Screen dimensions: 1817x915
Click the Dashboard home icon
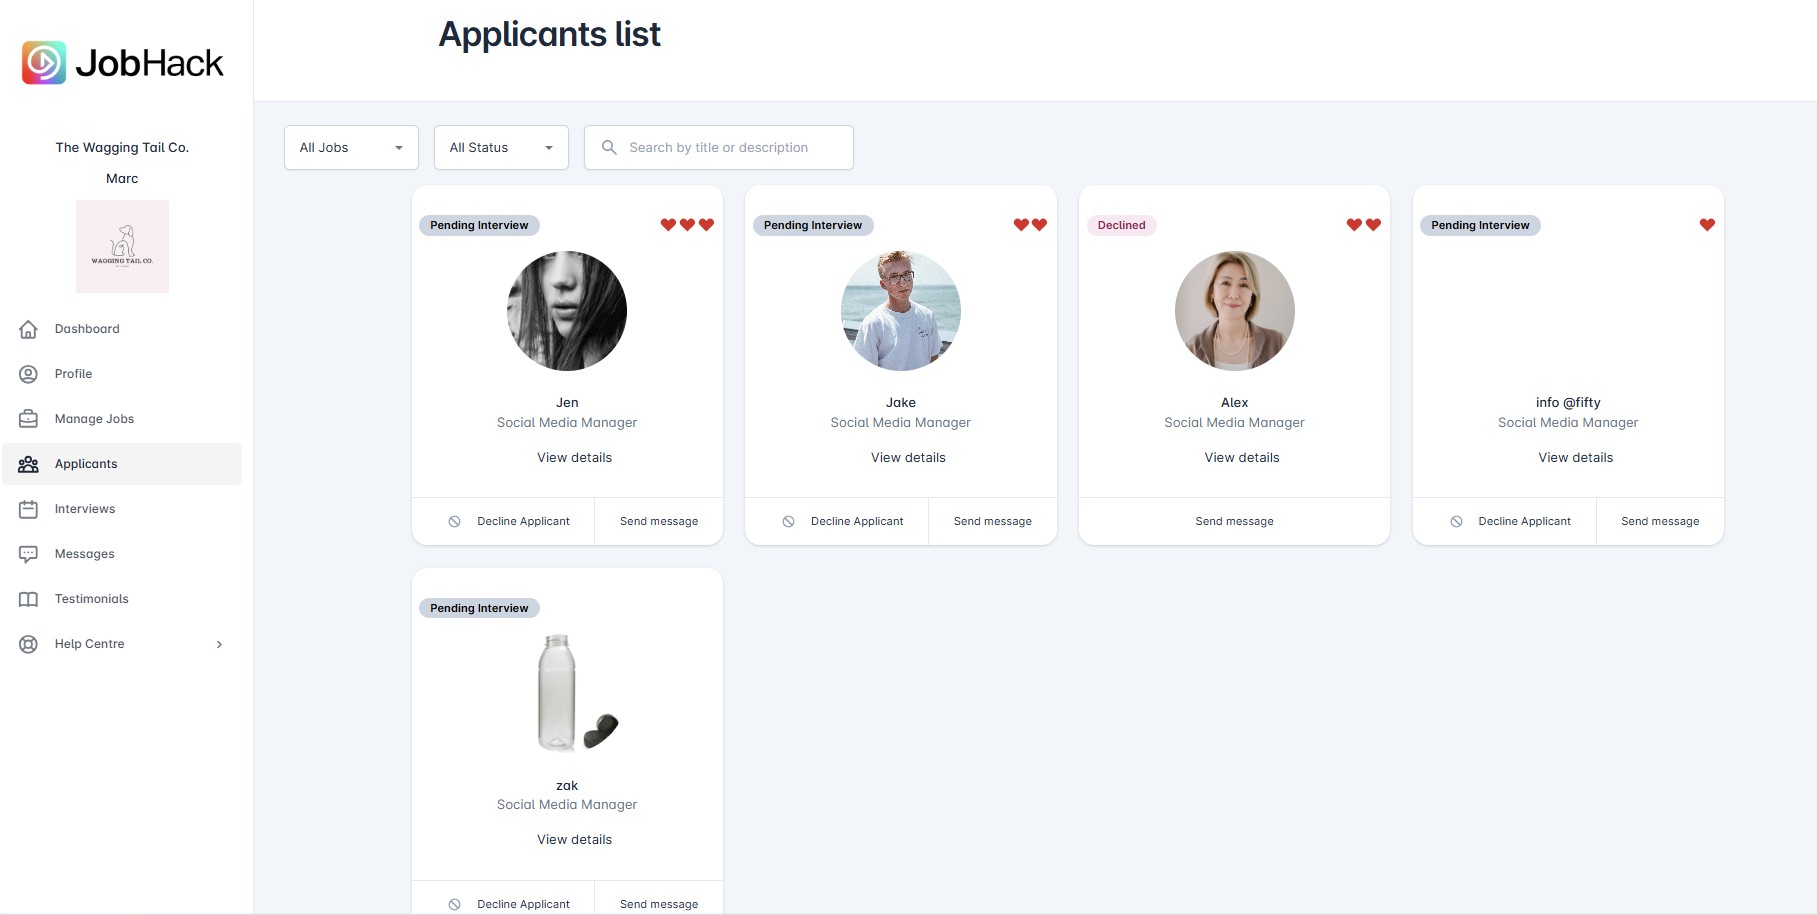(x=29, y=329)
